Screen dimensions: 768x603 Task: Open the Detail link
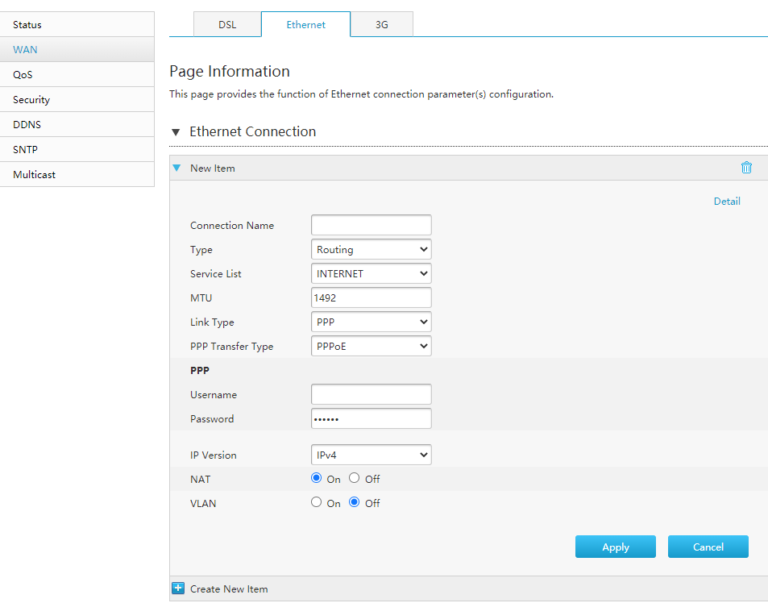(726, 201)
